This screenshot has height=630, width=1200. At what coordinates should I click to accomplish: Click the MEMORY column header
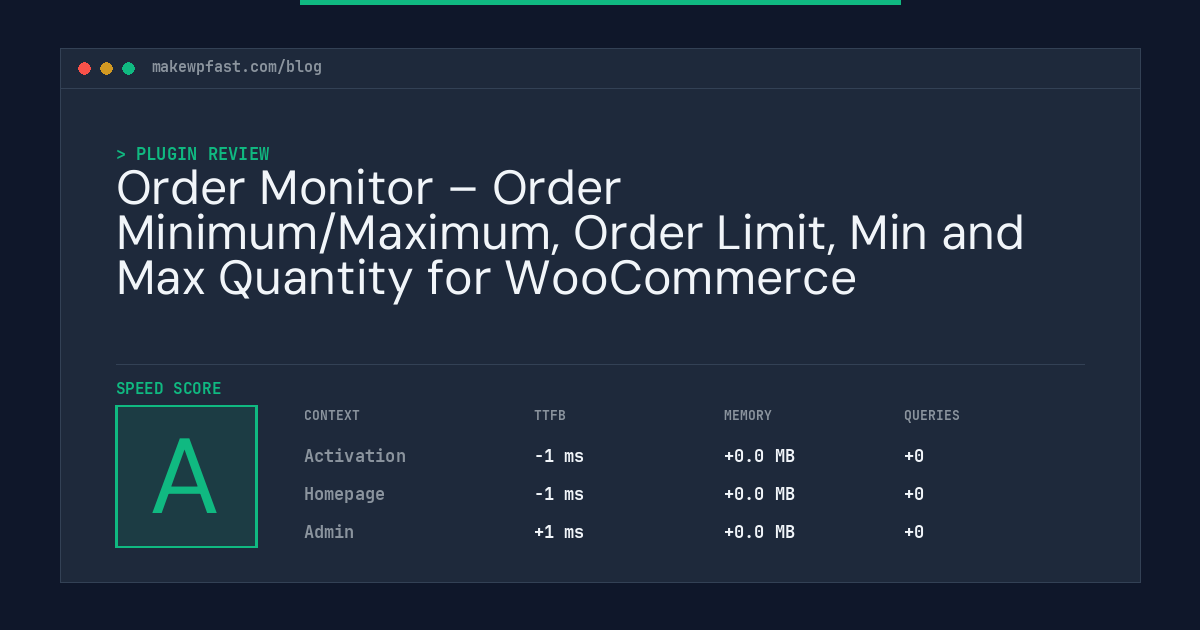point(748,415)
